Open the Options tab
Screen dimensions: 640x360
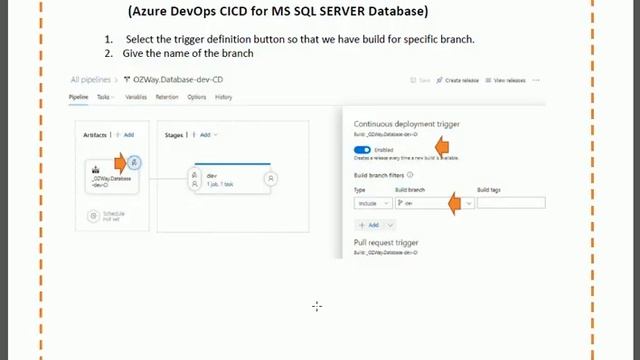tap(197, 97)
